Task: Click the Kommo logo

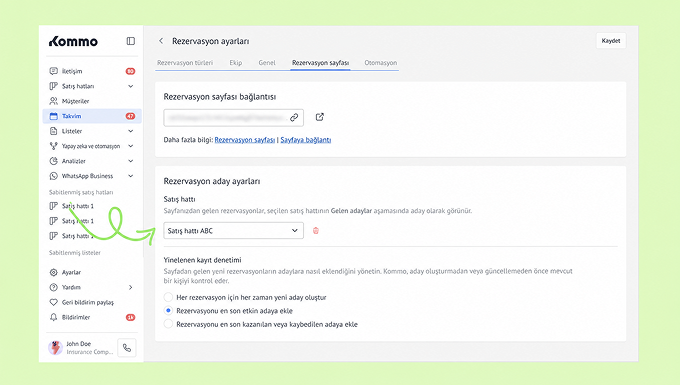Action: click(73, 41)
